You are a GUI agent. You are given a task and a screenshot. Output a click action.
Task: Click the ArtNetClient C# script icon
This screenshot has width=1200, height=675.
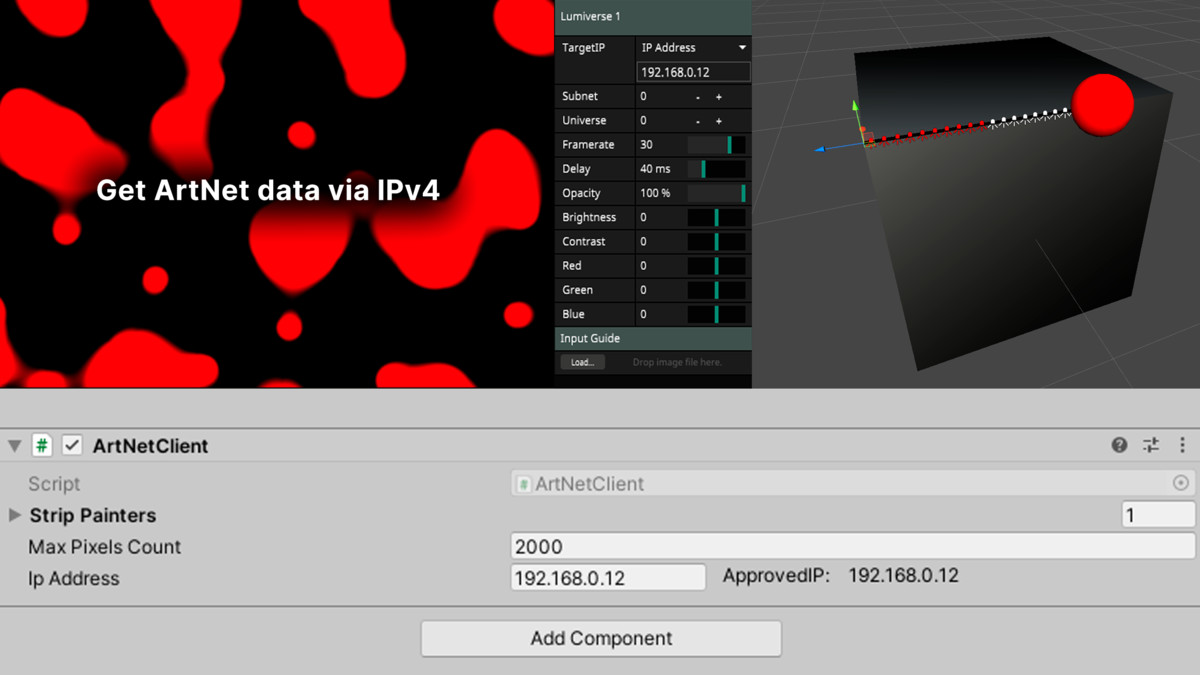point(42,446)
